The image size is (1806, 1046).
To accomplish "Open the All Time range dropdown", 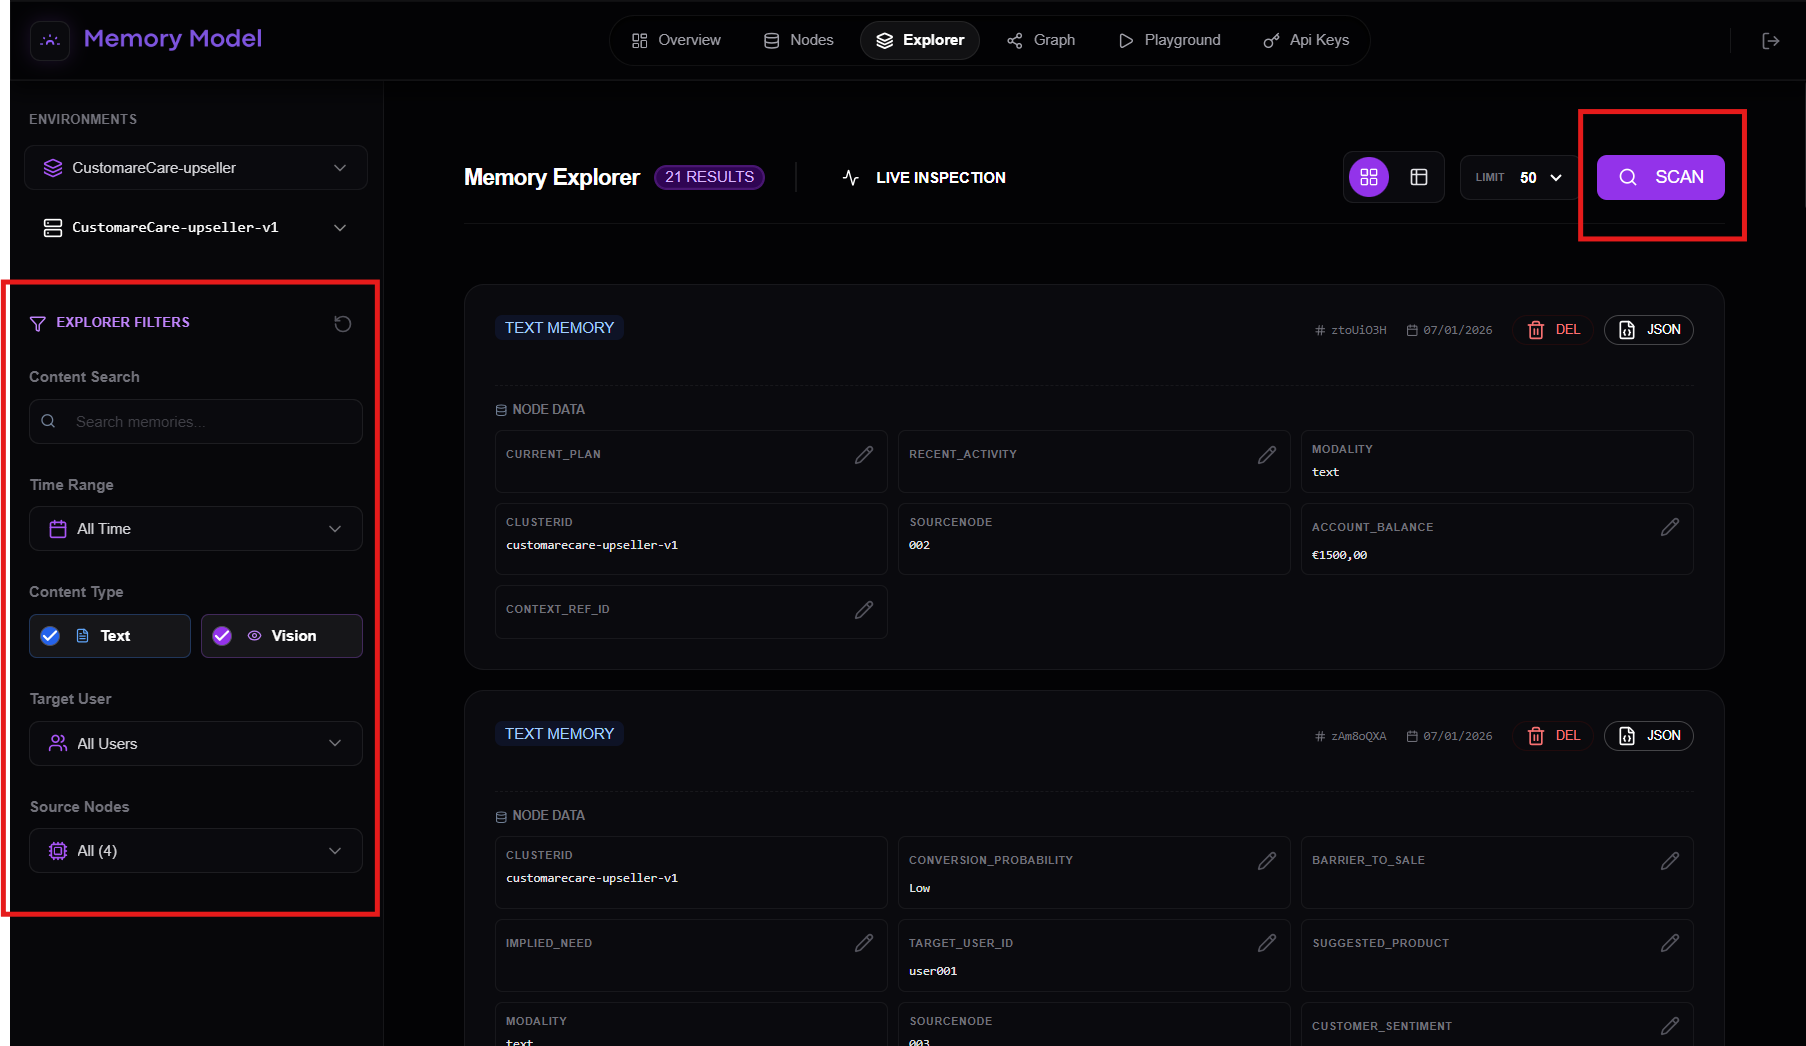I will [196, 529].
